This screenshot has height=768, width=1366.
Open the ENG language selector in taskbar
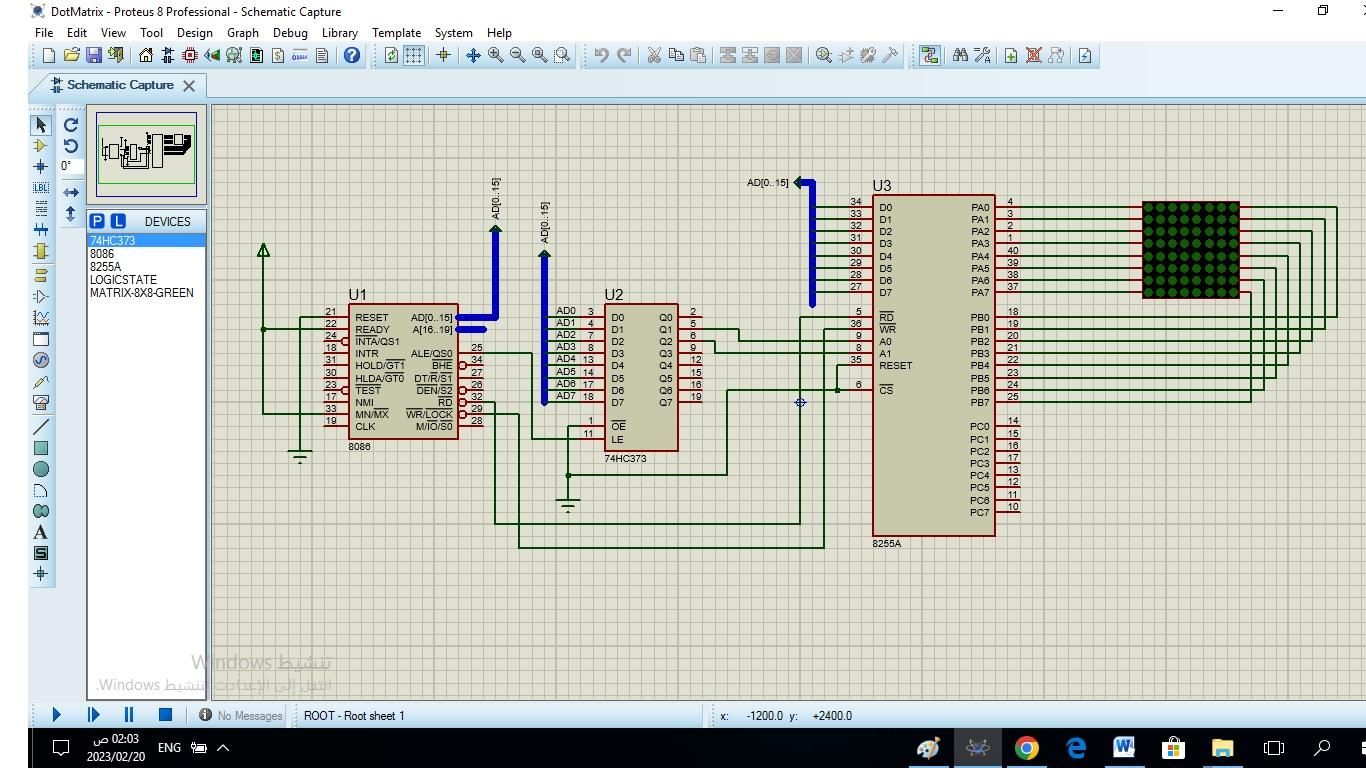click(168, 748)
